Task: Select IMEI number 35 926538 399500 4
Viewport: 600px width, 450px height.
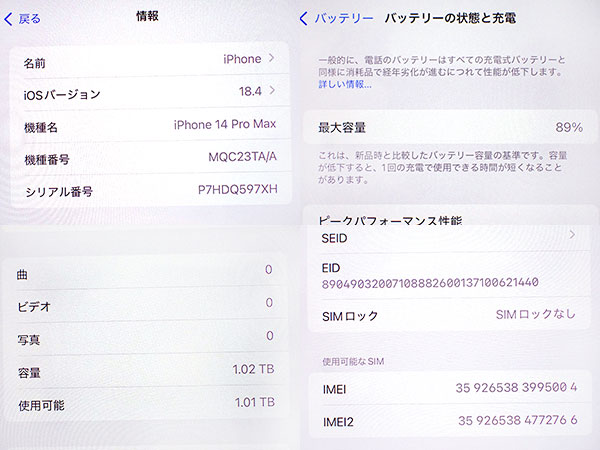Action: pos(516,388)
